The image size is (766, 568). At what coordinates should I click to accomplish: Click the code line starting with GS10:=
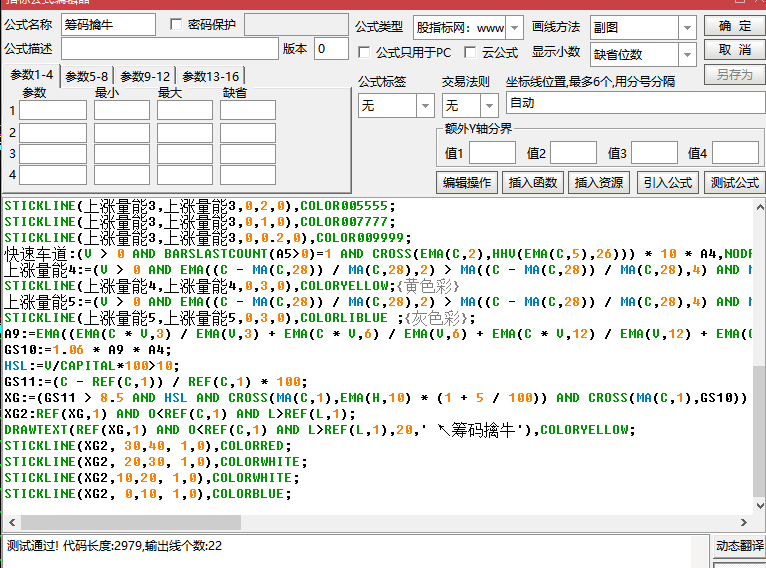(x=88, y=350)
